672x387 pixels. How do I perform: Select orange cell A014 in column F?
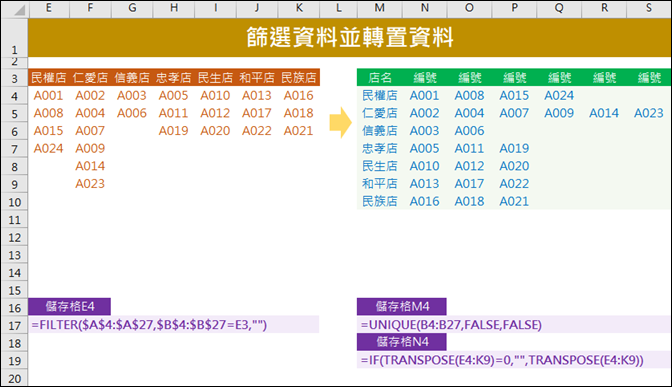point(90,166)
